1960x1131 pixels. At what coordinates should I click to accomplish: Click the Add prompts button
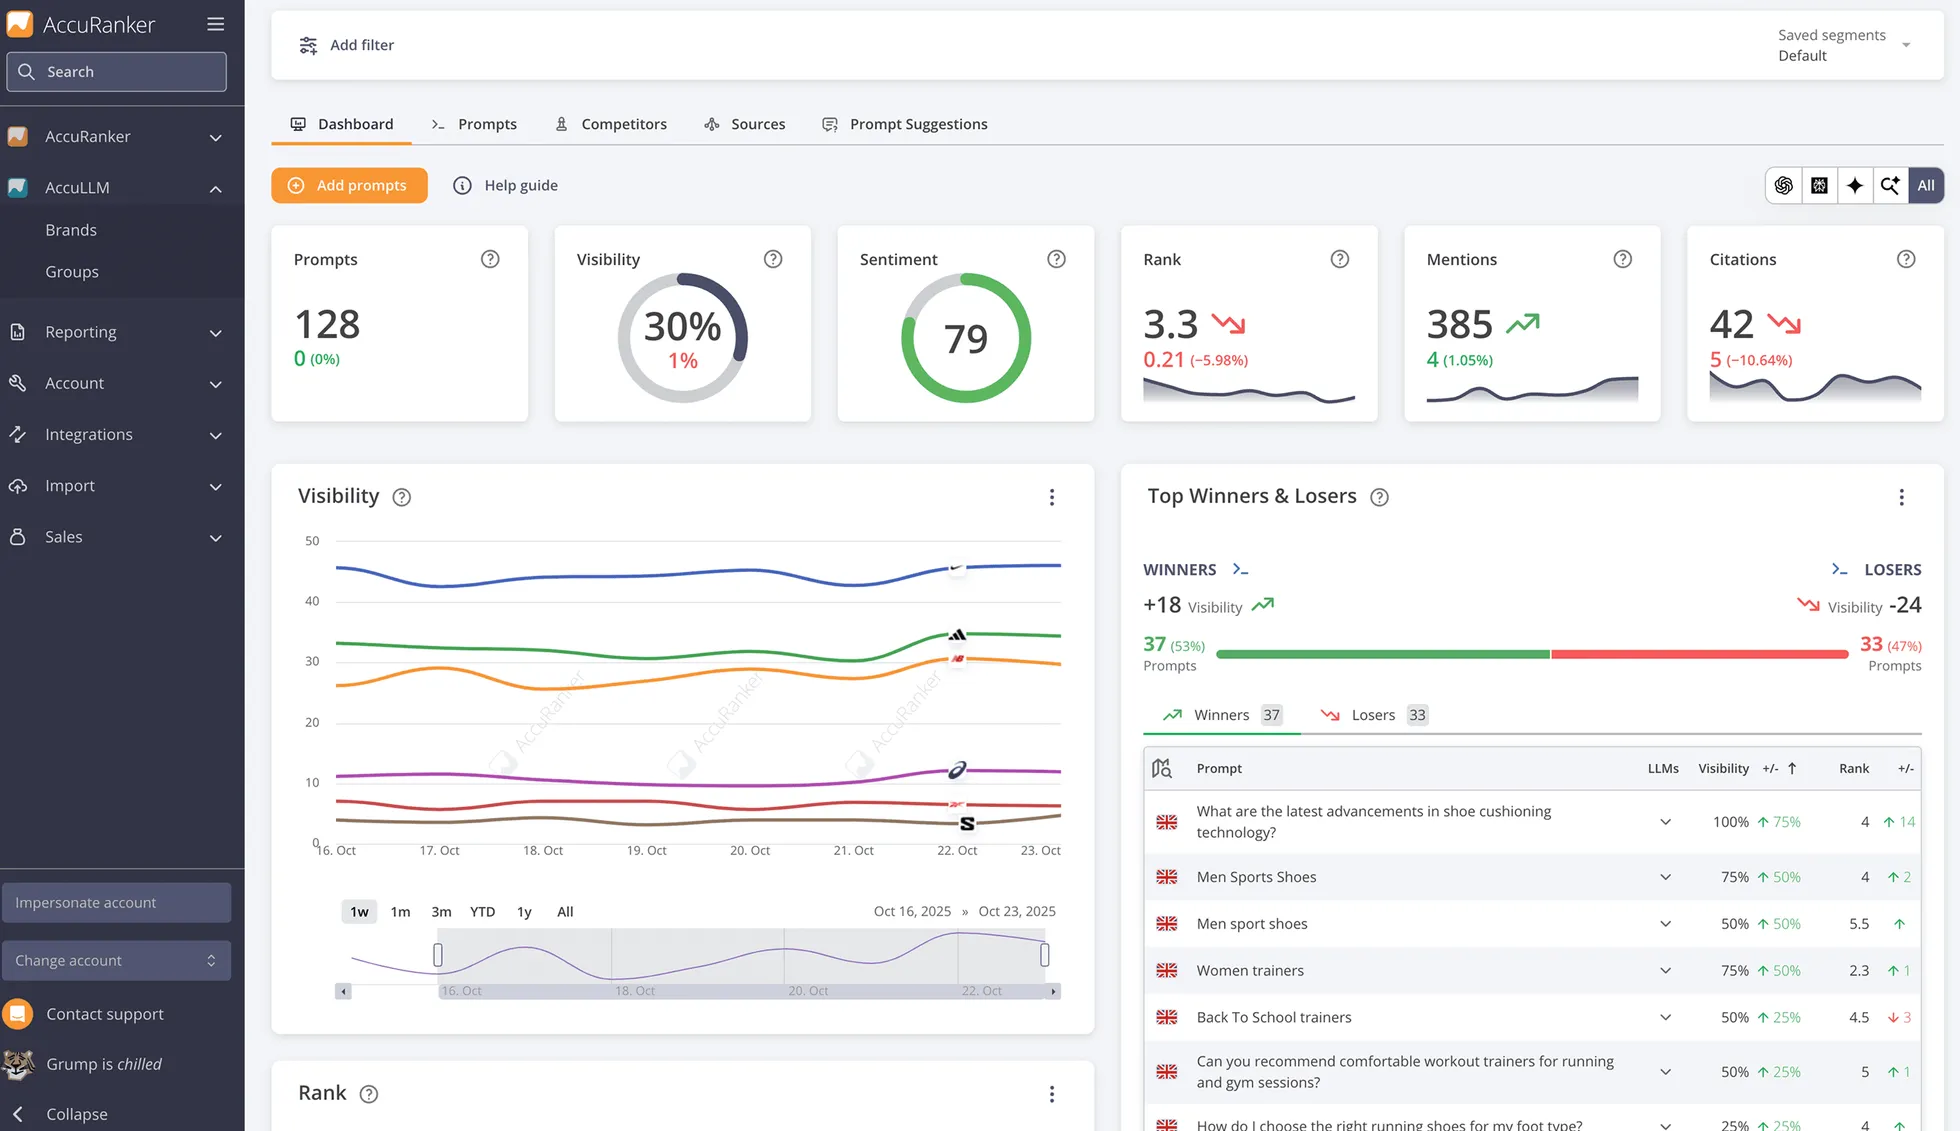[x=349, y=185]
